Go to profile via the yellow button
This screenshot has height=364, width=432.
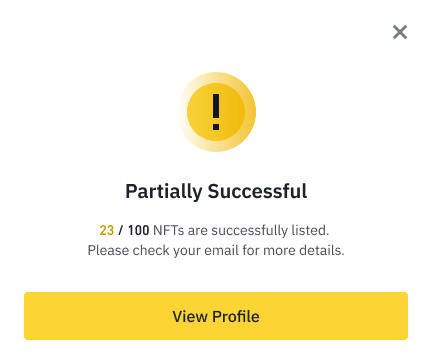click(x=216, y=316)
